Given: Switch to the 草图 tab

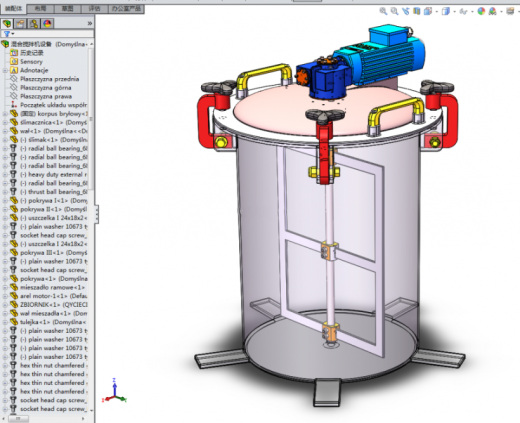Looking at the screenshot, I should (67, 9).
